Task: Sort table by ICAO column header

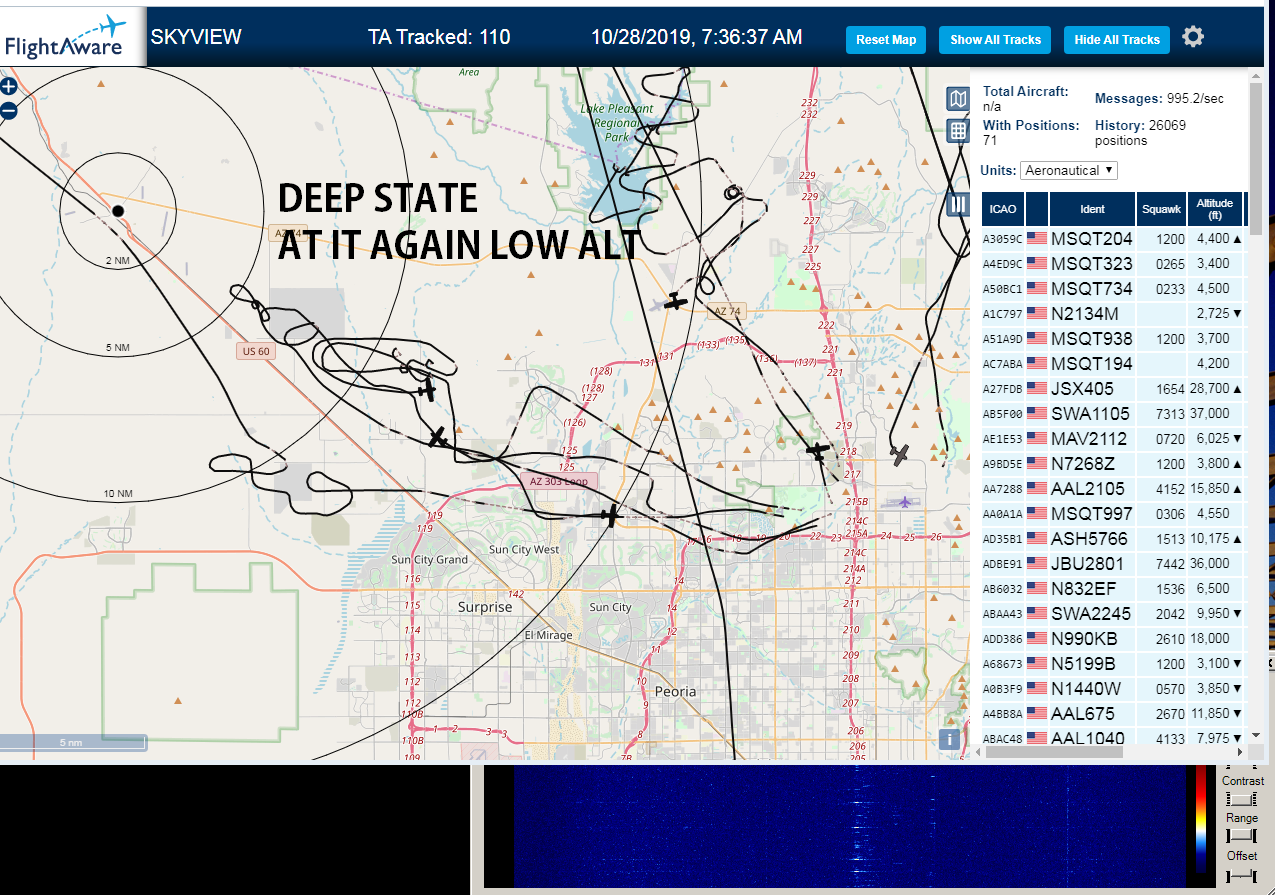Action: 1003,209
